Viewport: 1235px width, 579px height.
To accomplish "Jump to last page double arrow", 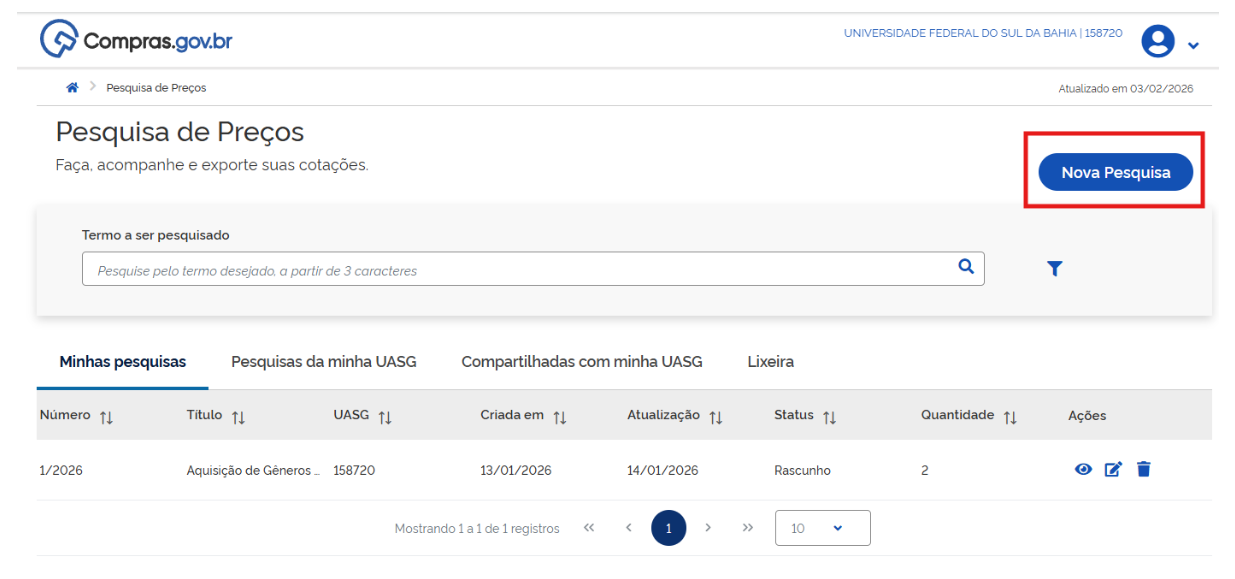I will point(747,528).
